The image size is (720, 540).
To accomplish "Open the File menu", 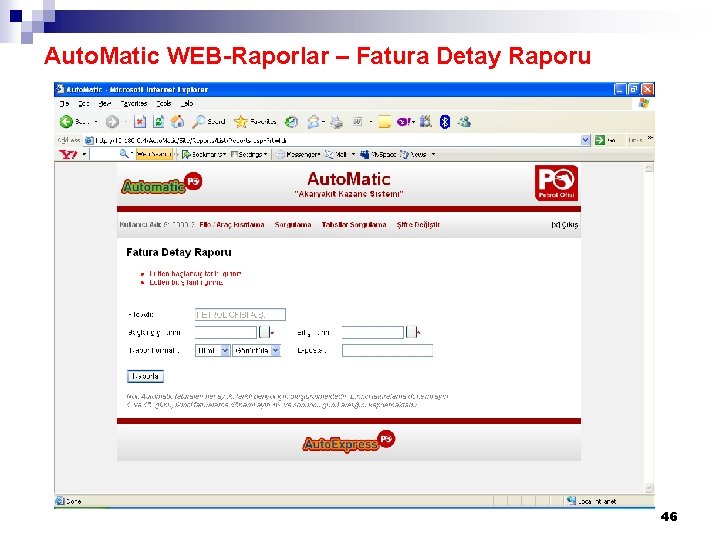I will [64, 103].
